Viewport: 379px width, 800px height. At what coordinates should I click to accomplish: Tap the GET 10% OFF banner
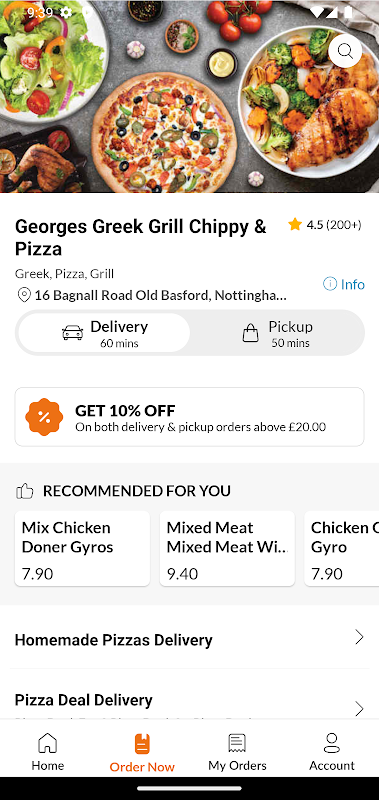pos(189,417)
